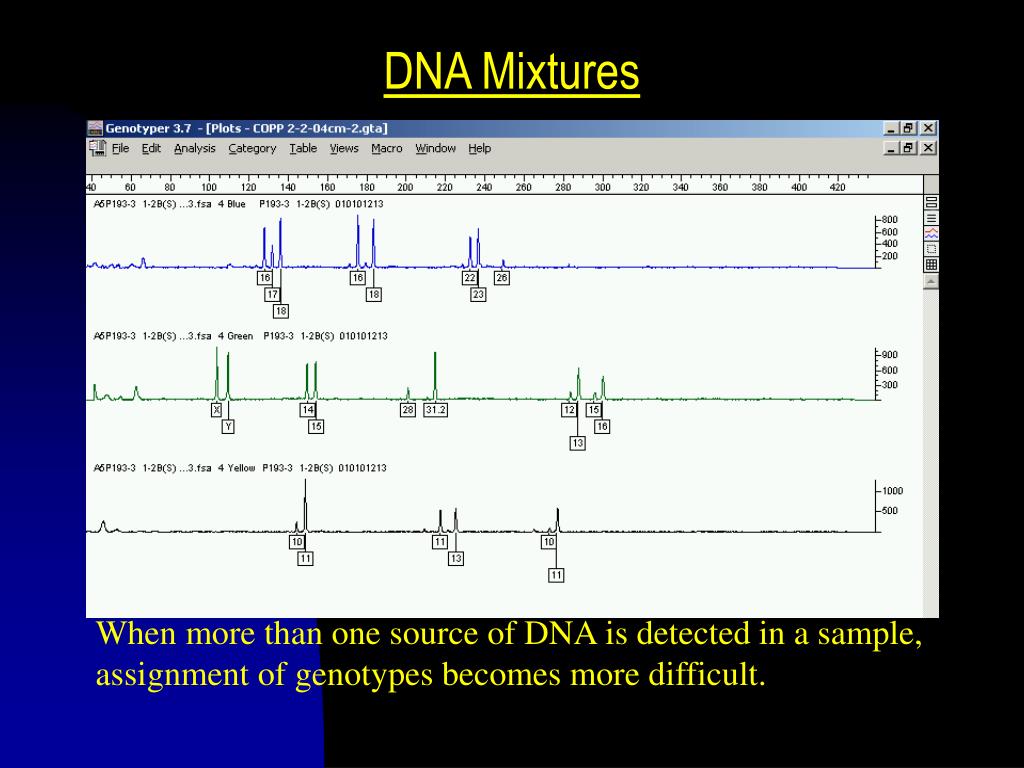Click the 300 mark on the top size ruler
This screenshot has width=1024, height=768.
point(602,187)
